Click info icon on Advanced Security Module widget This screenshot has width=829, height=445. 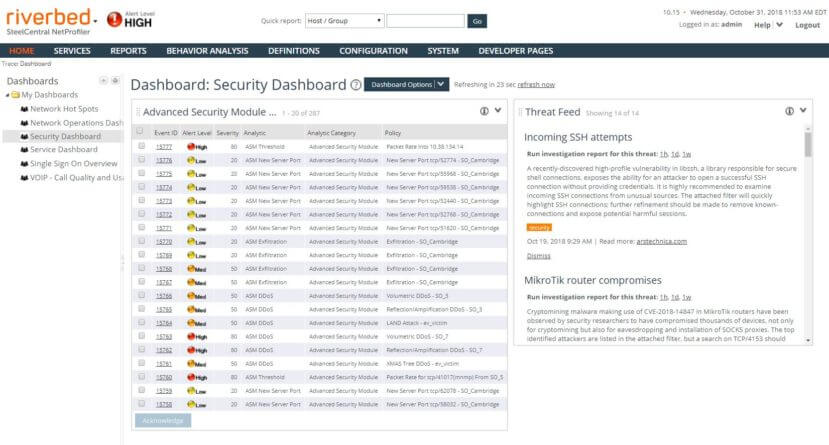[x=484, y=111]
